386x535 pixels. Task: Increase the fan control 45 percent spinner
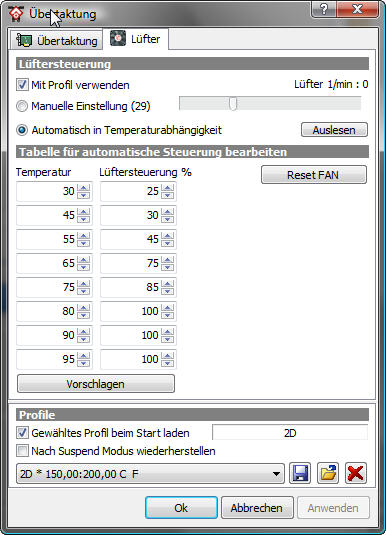(x=167, y=235)
